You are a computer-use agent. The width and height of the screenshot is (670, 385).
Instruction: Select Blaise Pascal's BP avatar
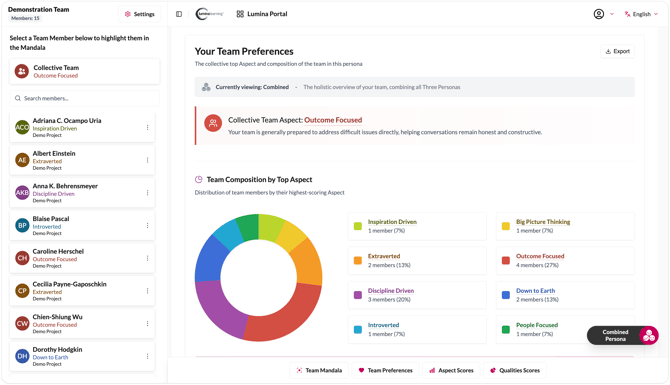tap(22, 225)
